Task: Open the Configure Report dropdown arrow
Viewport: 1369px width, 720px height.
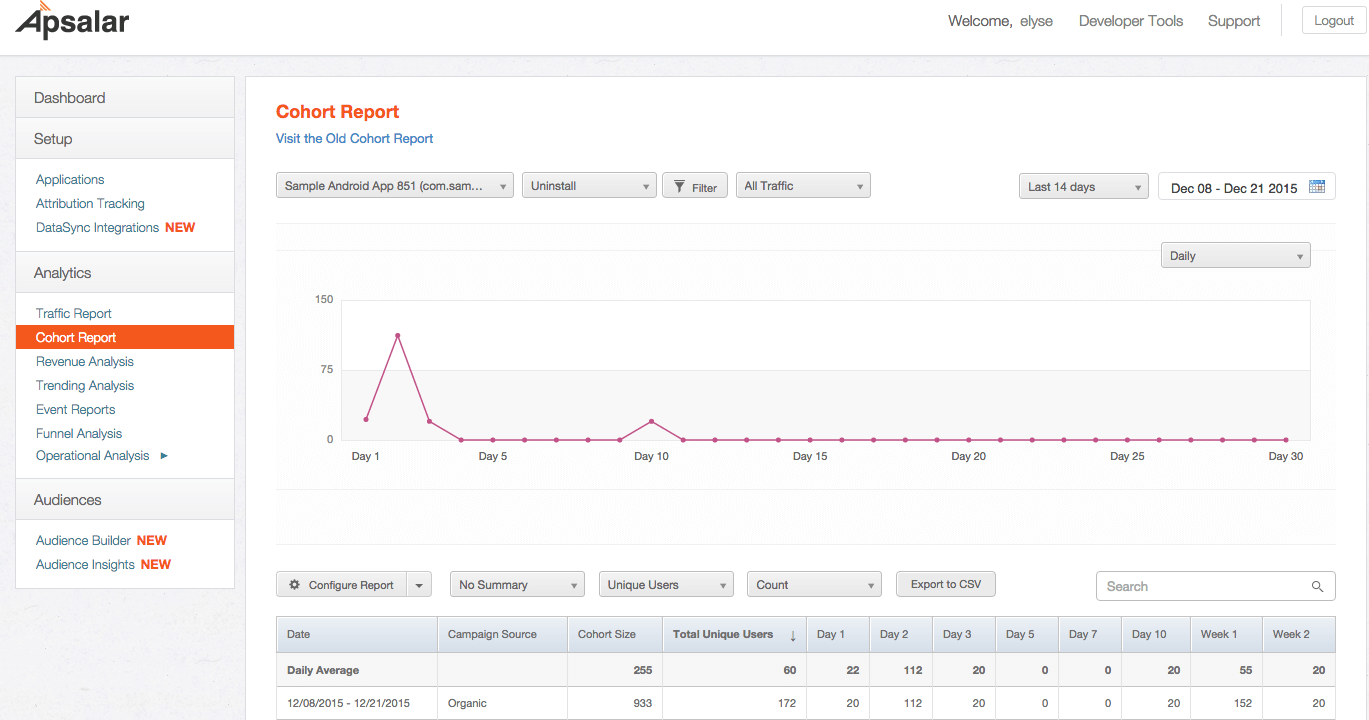Action: tap(419, 585)
